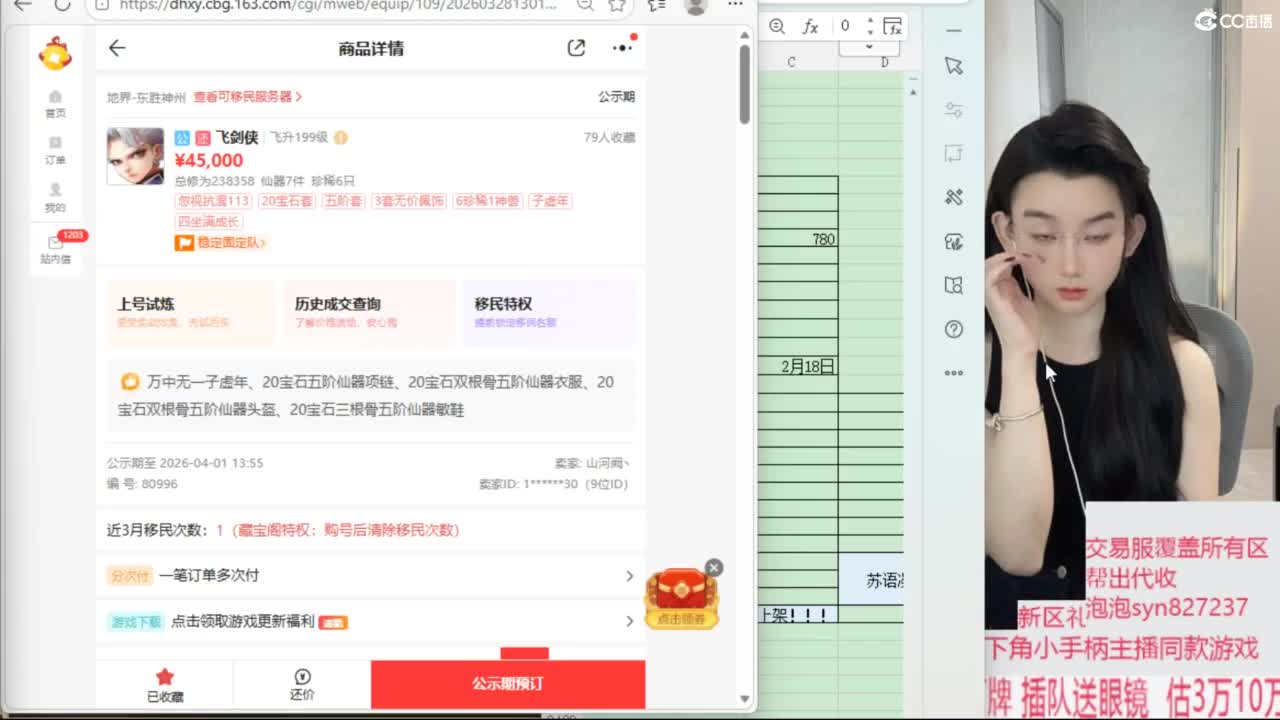Select column C header in the spreadsheet
The image size is (1280, 720).
pyautogui.click(x=792, y=62)
